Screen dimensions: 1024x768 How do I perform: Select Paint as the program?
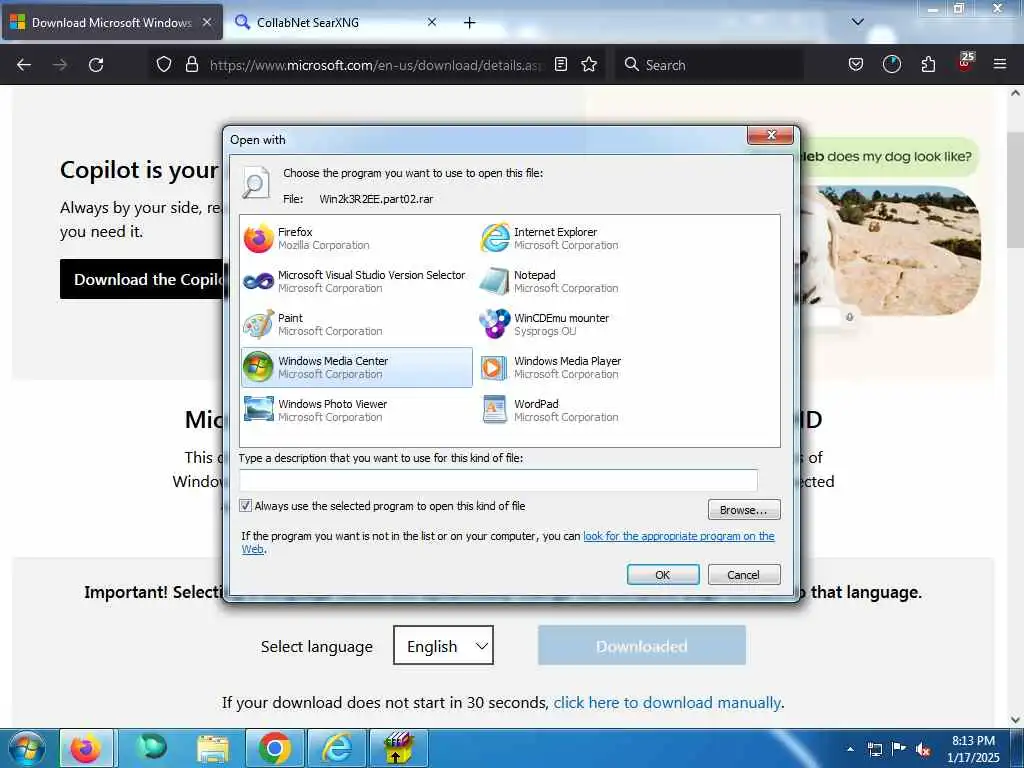(356, 325)
